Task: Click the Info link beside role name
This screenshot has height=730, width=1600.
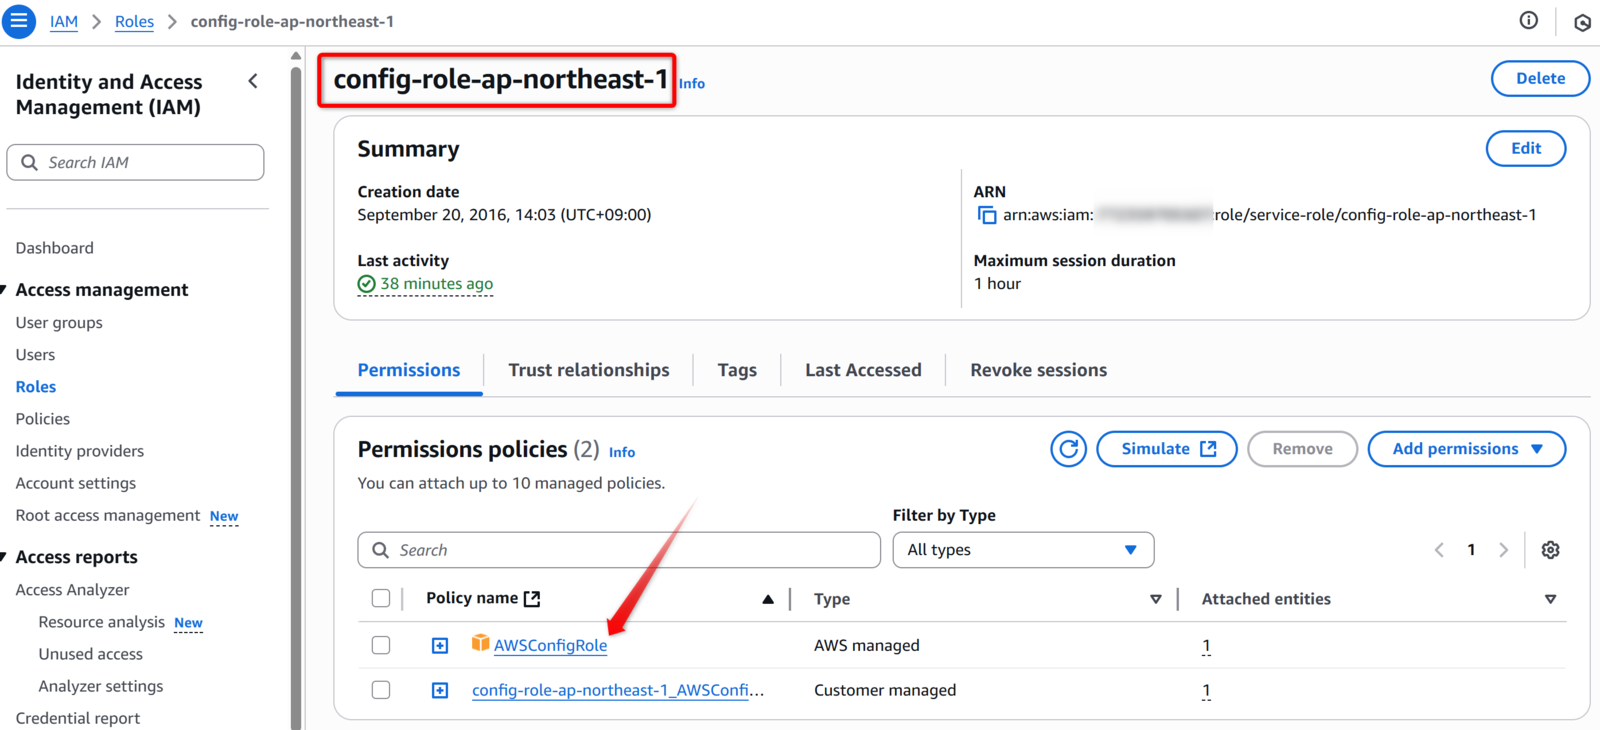Action: click(x=692, y=84)
